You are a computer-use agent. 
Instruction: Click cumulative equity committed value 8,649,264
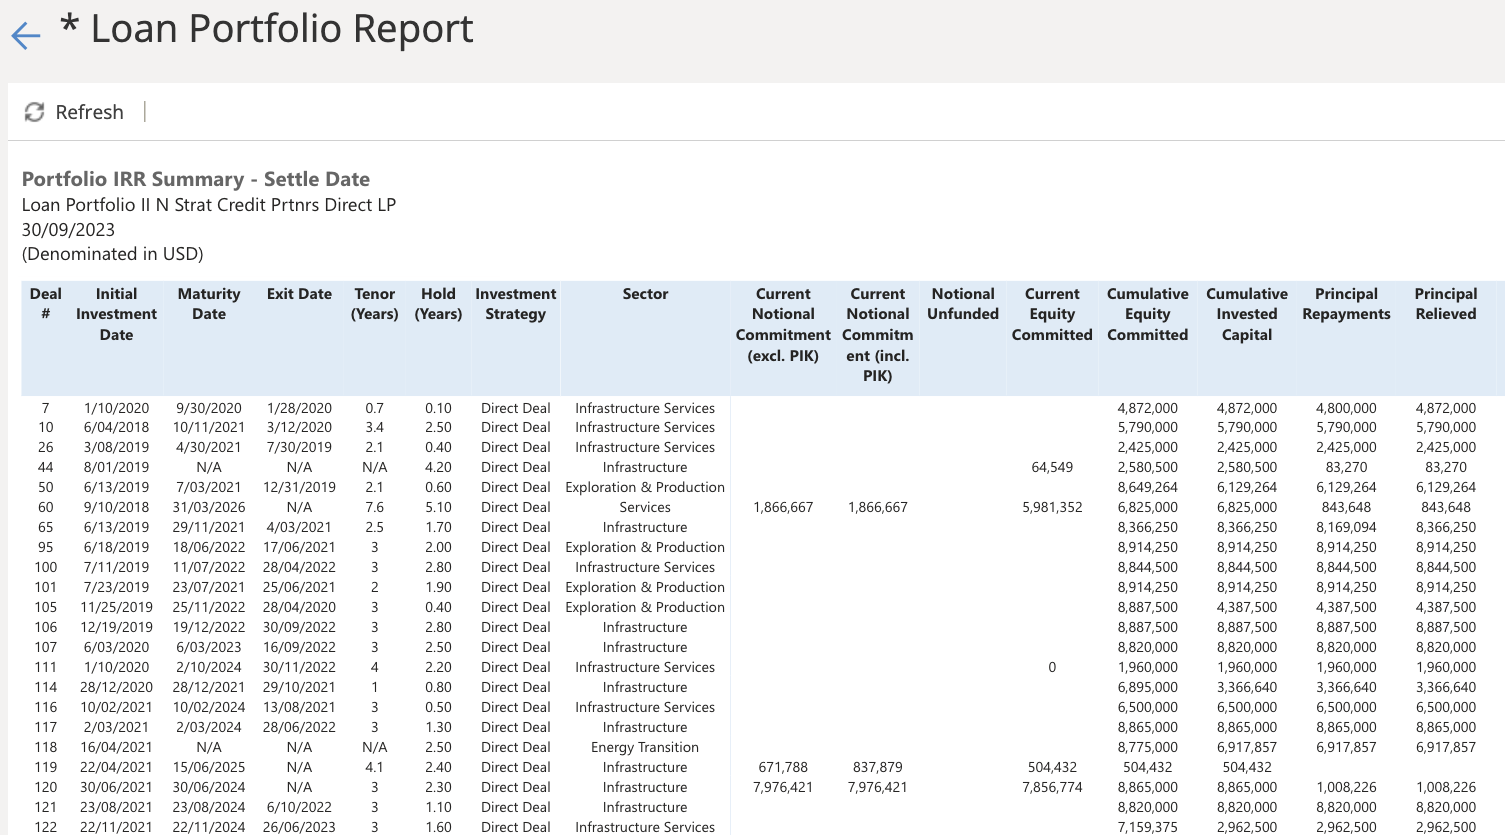click(x=1148, y=487)
